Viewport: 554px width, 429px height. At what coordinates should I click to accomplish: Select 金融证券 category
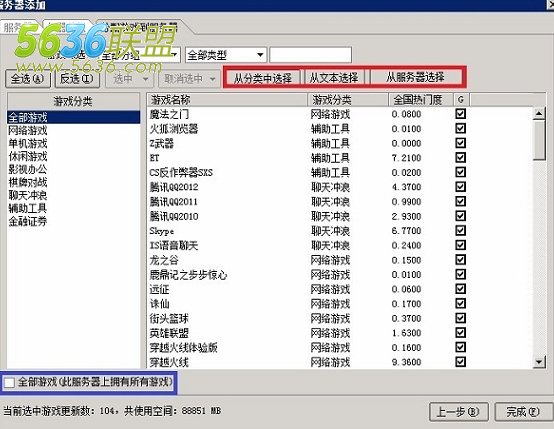pos(73,221)
